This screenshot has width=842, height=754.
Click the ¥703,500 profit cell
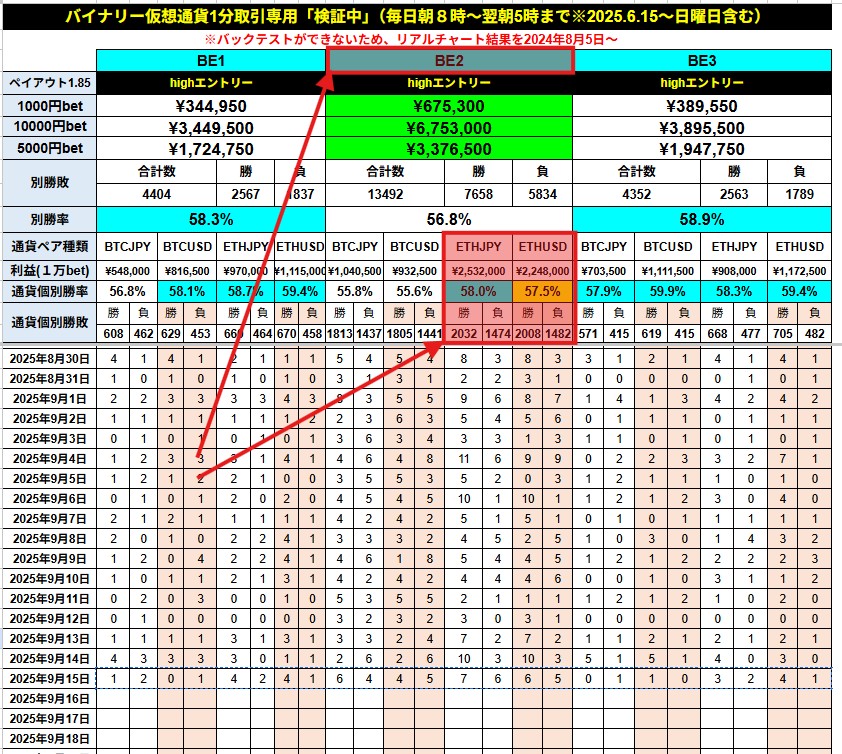click(604, 271)
